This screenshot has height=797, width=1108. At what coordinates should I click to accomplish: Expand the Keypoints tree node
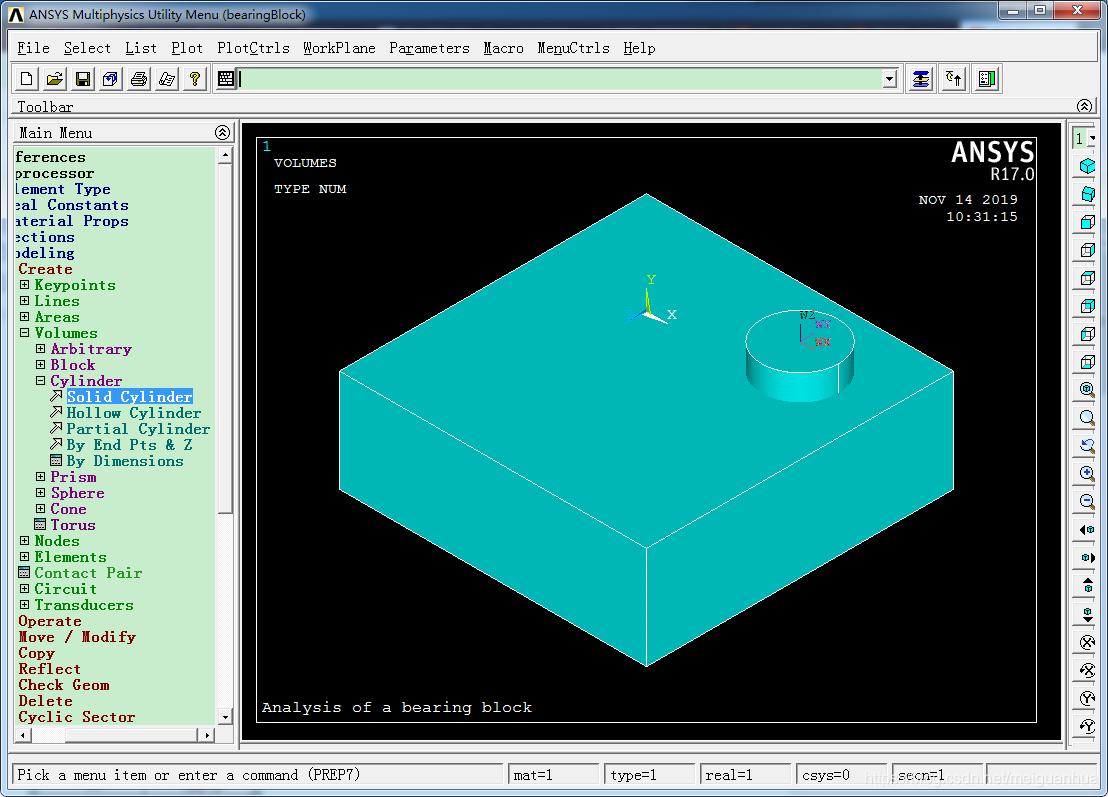25,285
